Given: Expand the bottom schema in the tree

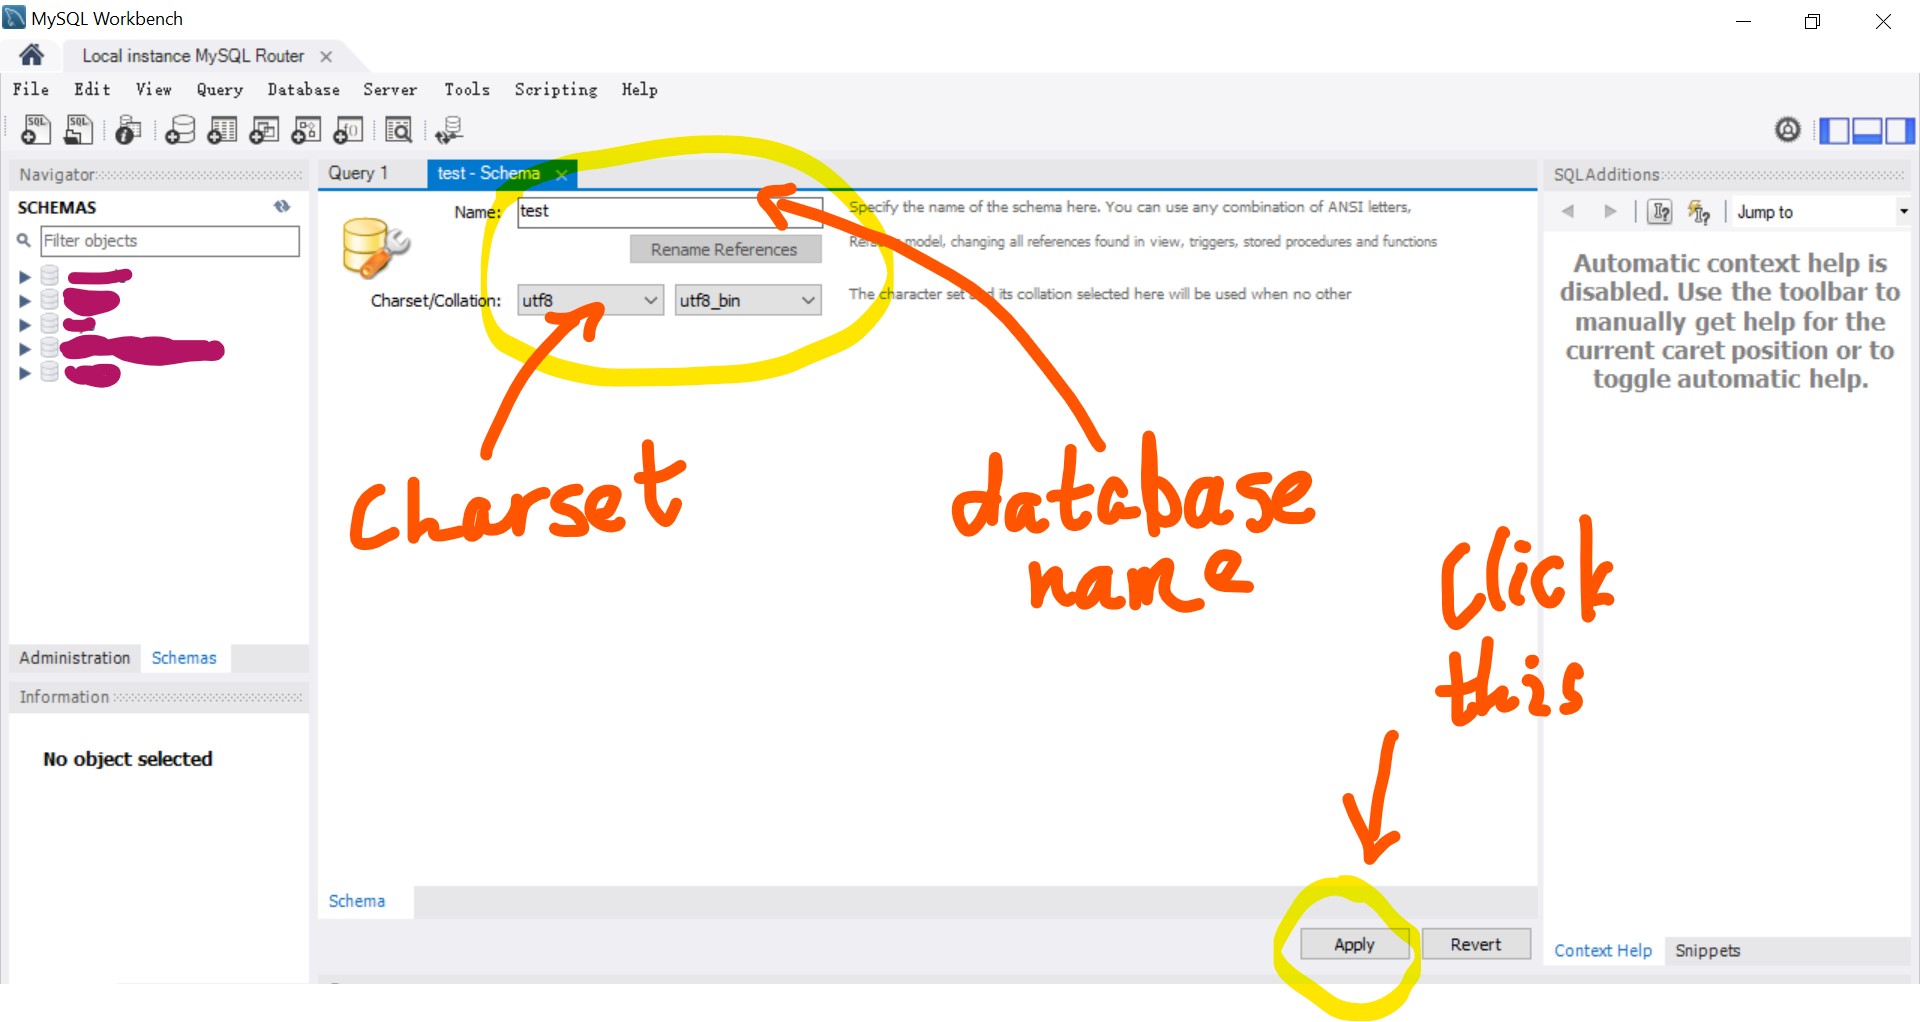Looking at the screenshot, I should (x=25, y=373).
